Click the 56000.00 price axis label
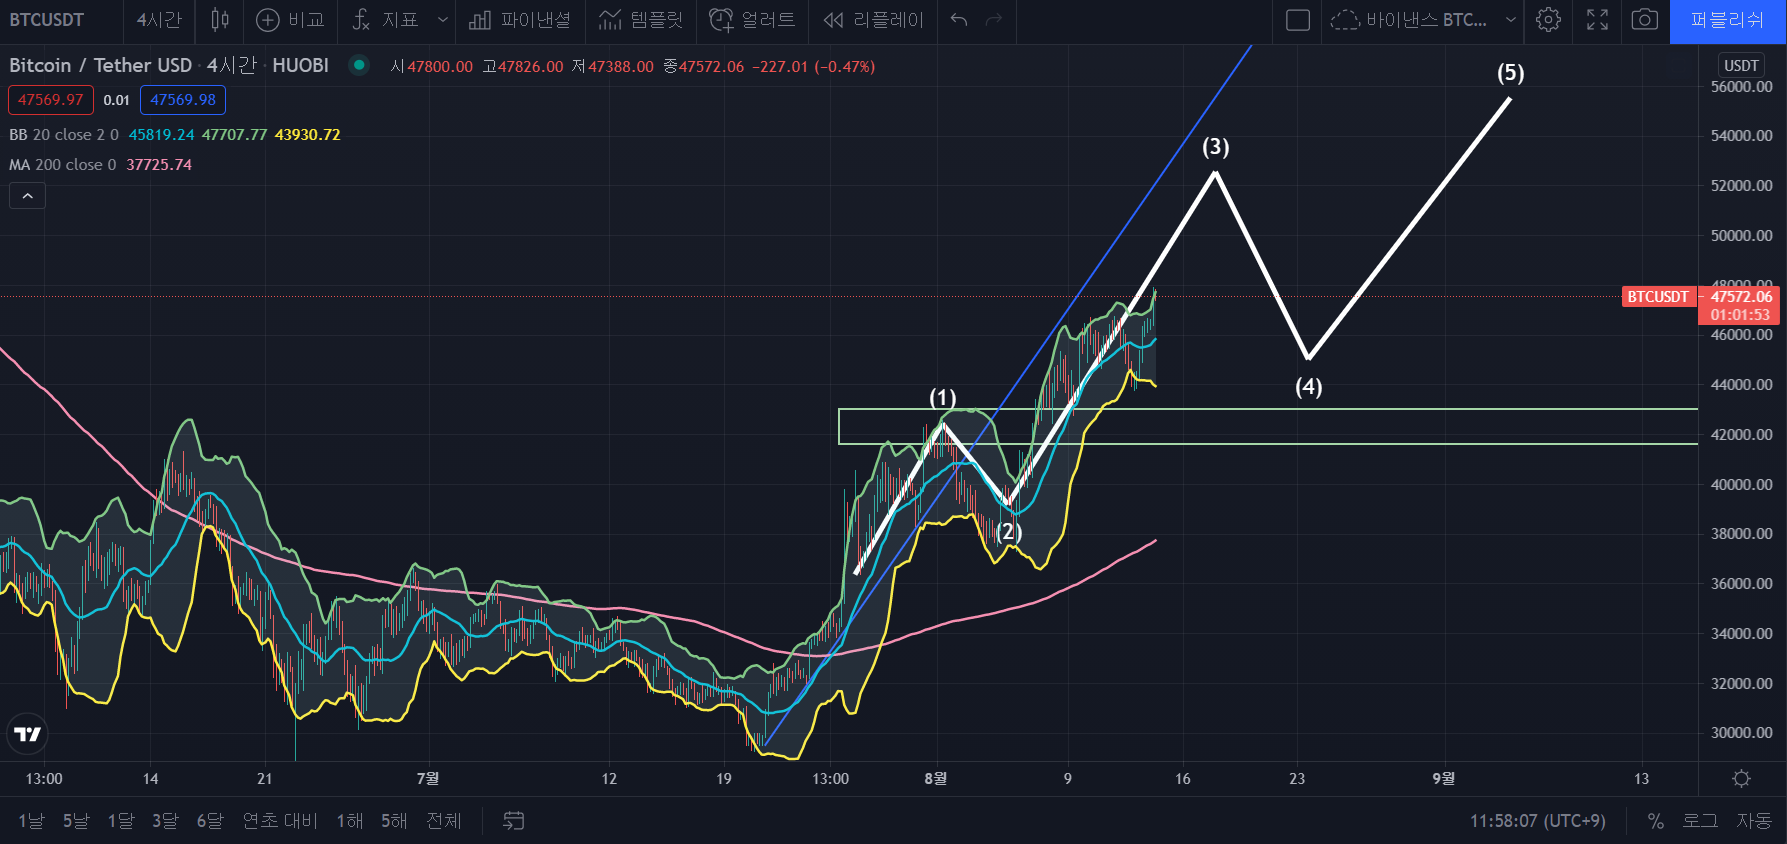 [1741, 87]
